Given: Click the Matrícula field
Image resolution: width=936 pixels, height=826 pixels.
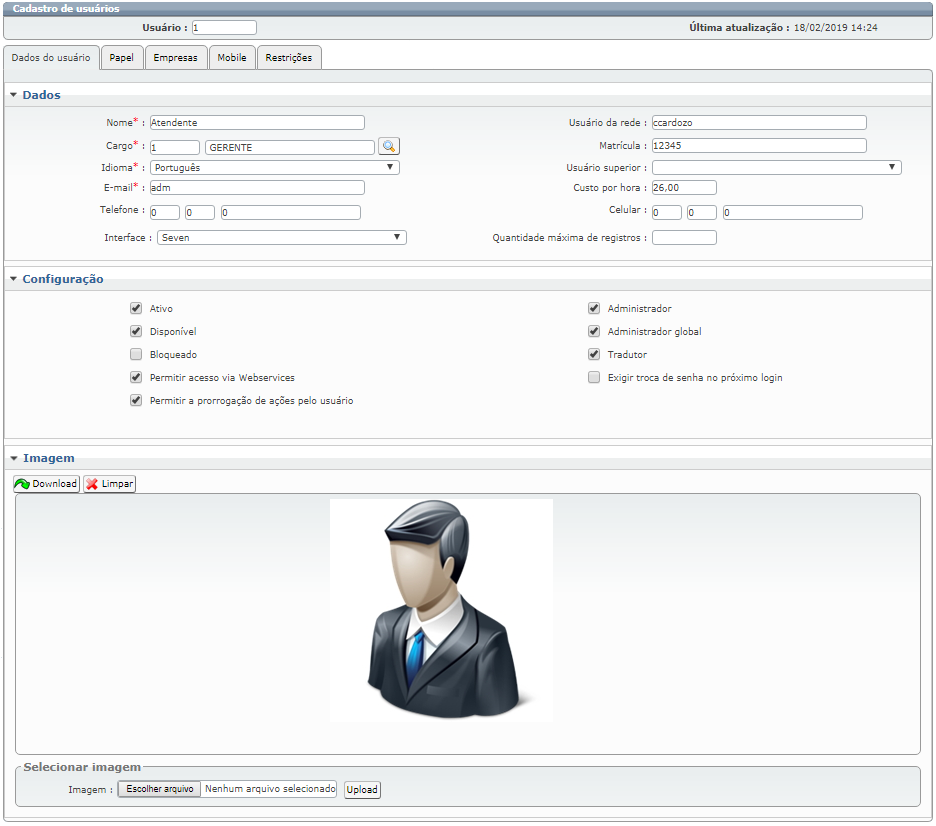Looking at the screenshot, I should pyautogui.click(x=759, y=145).
